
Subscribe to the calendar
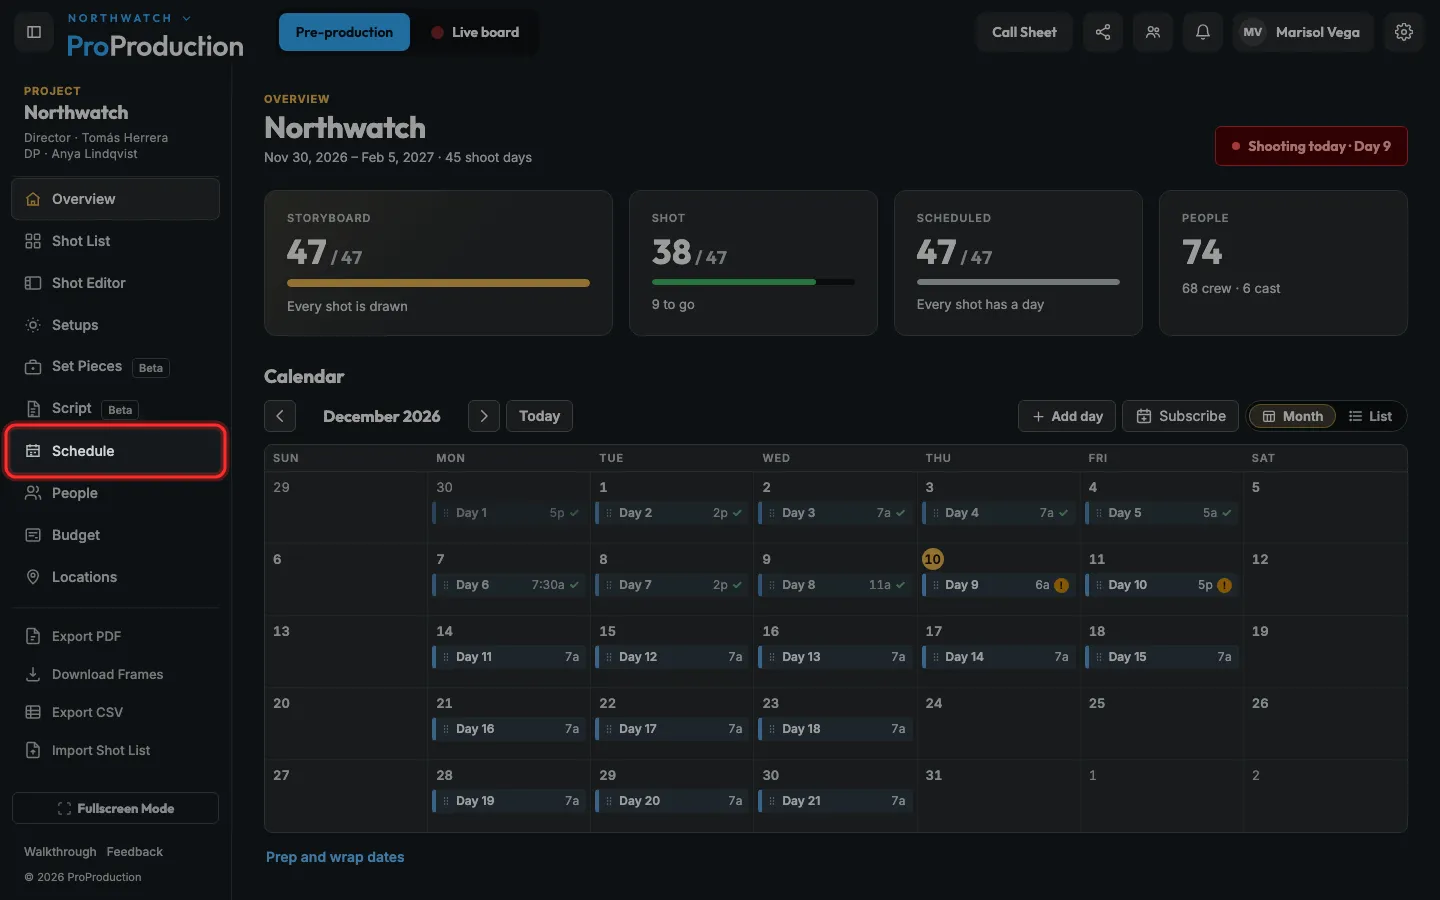[1181, 416]
